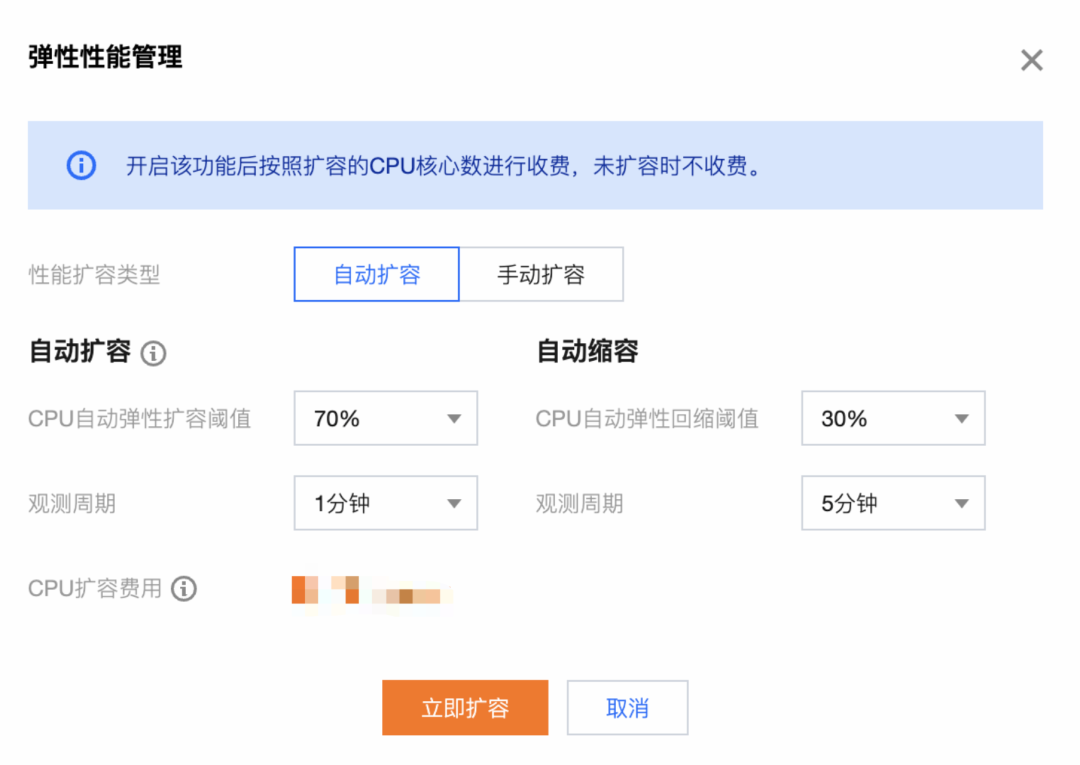Click the arrow on the 70% dropdown

(454, 419)
